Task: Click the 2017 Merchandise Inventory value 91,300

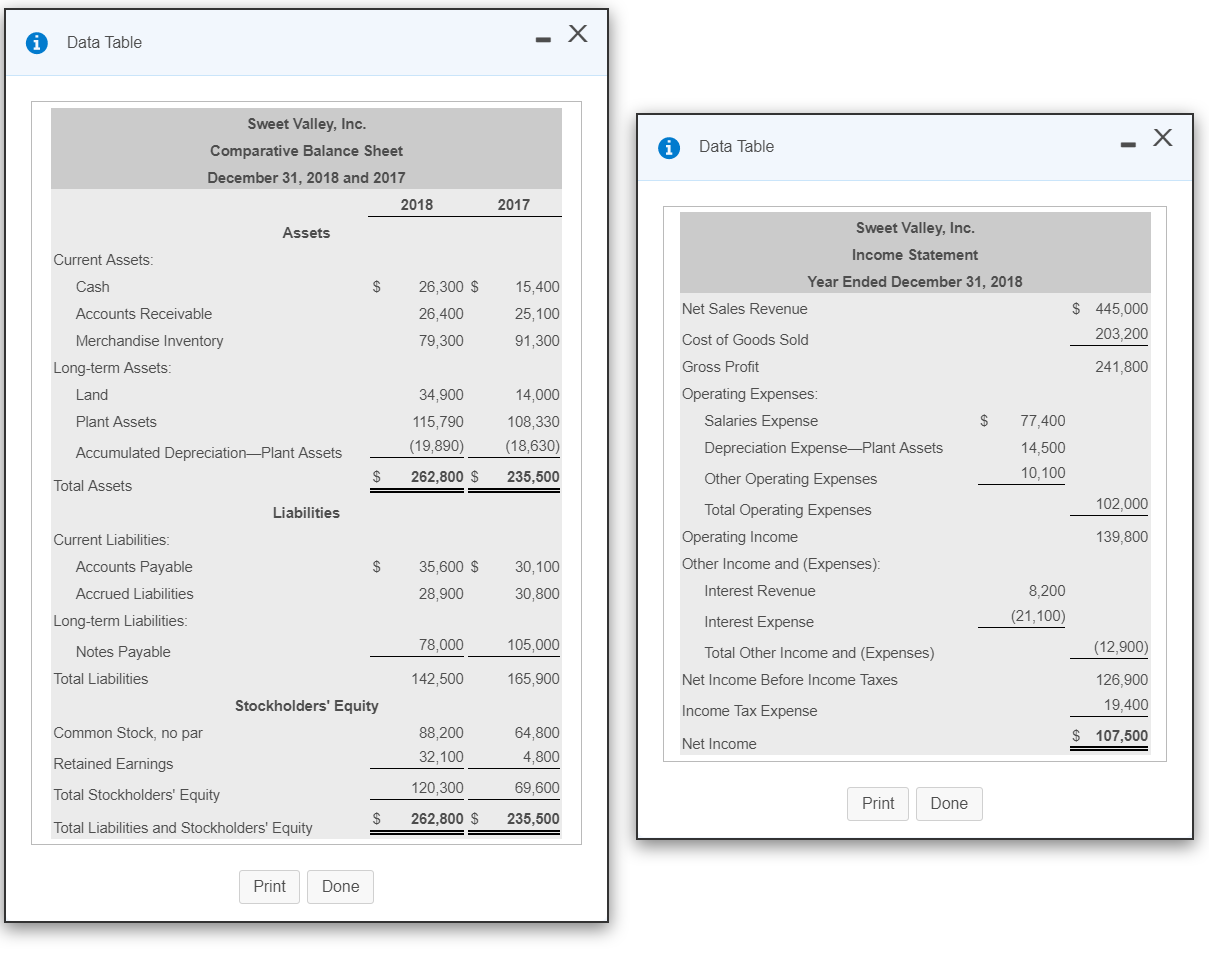Action: 537,341
